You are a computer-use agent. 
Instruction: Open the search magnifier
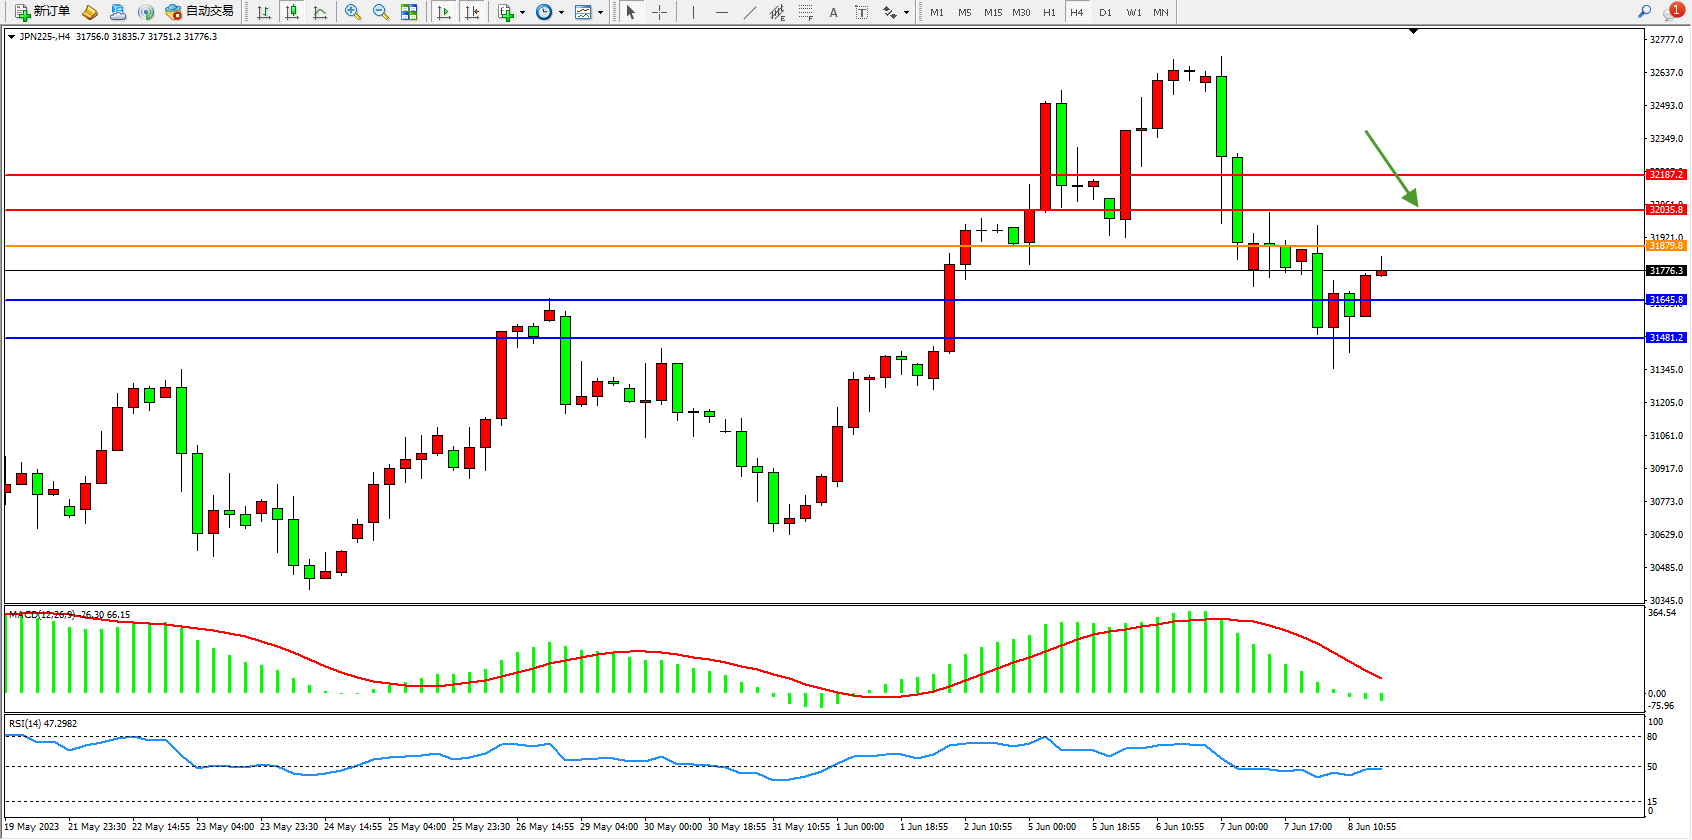coord(1644,12)
